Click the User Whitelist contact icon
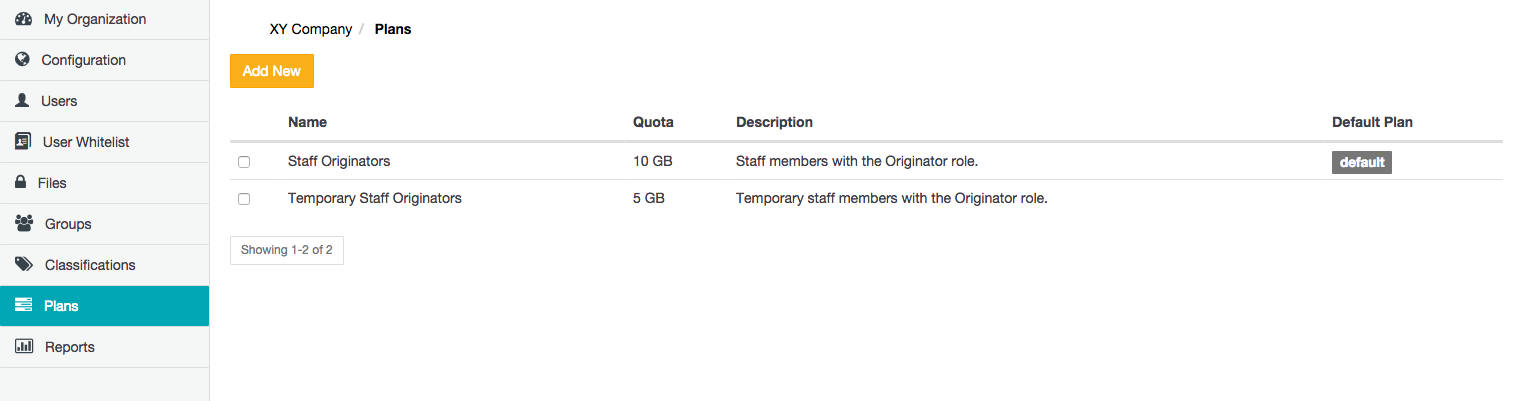The image size is (1538, 401). (23, 142)
